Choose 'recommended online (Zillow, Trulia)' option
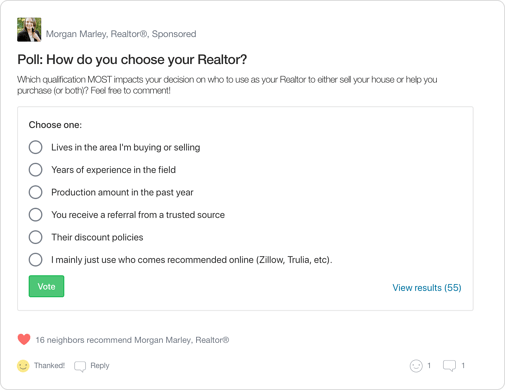 click(35, 260)
